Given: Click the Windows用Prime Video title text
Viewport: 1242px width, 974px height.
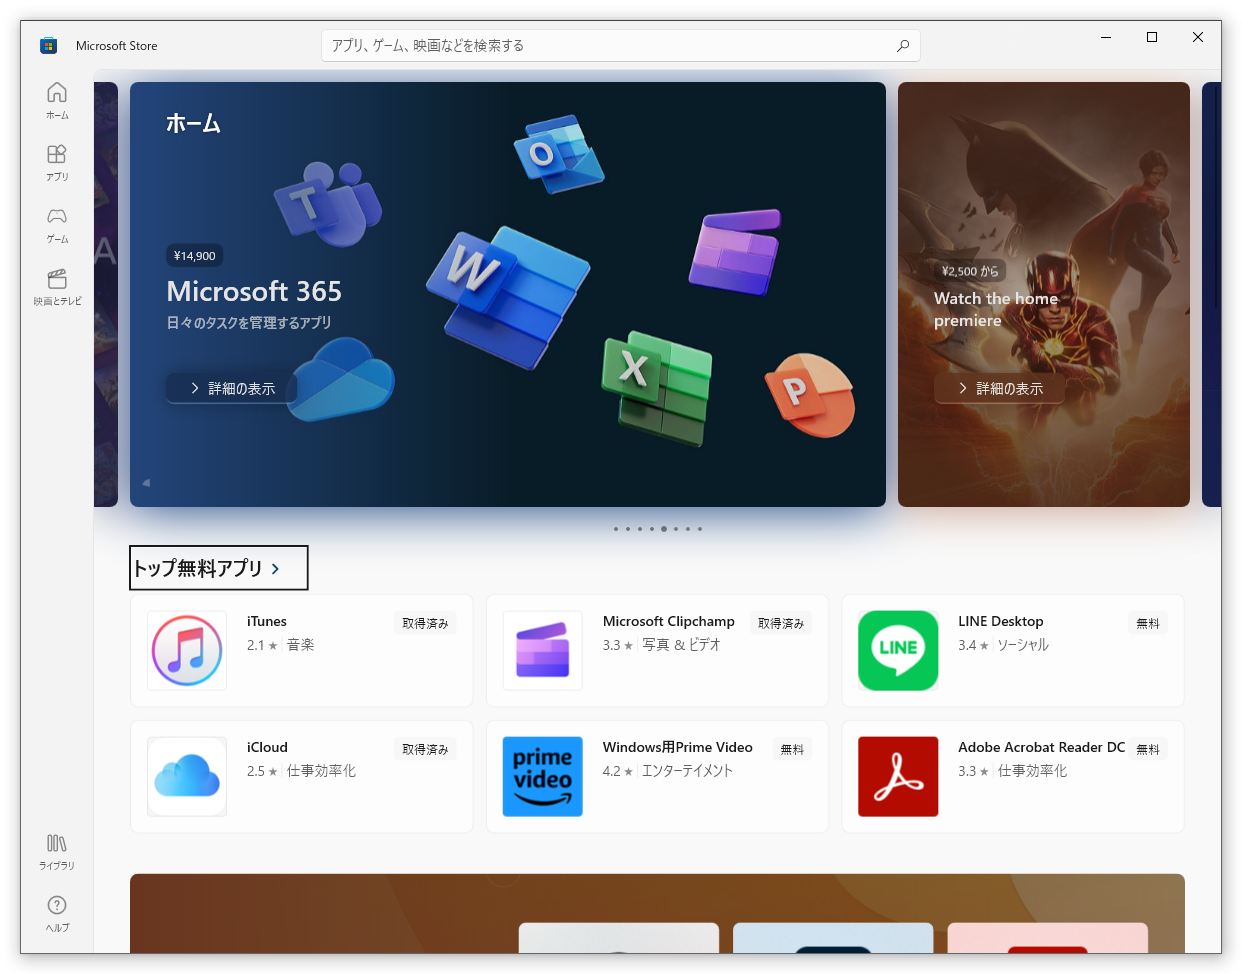Looking at the screenshot, I should point(678,747).
